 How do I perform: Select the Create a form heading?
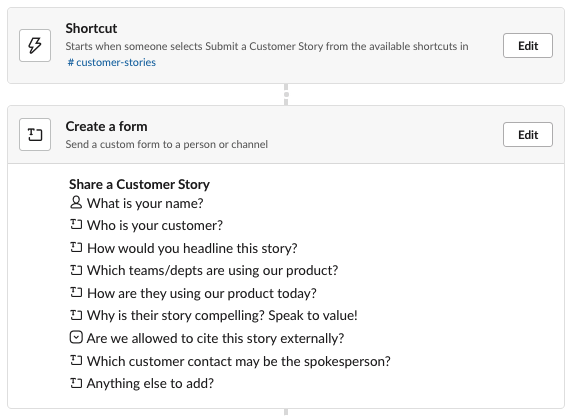coord(107,126)
